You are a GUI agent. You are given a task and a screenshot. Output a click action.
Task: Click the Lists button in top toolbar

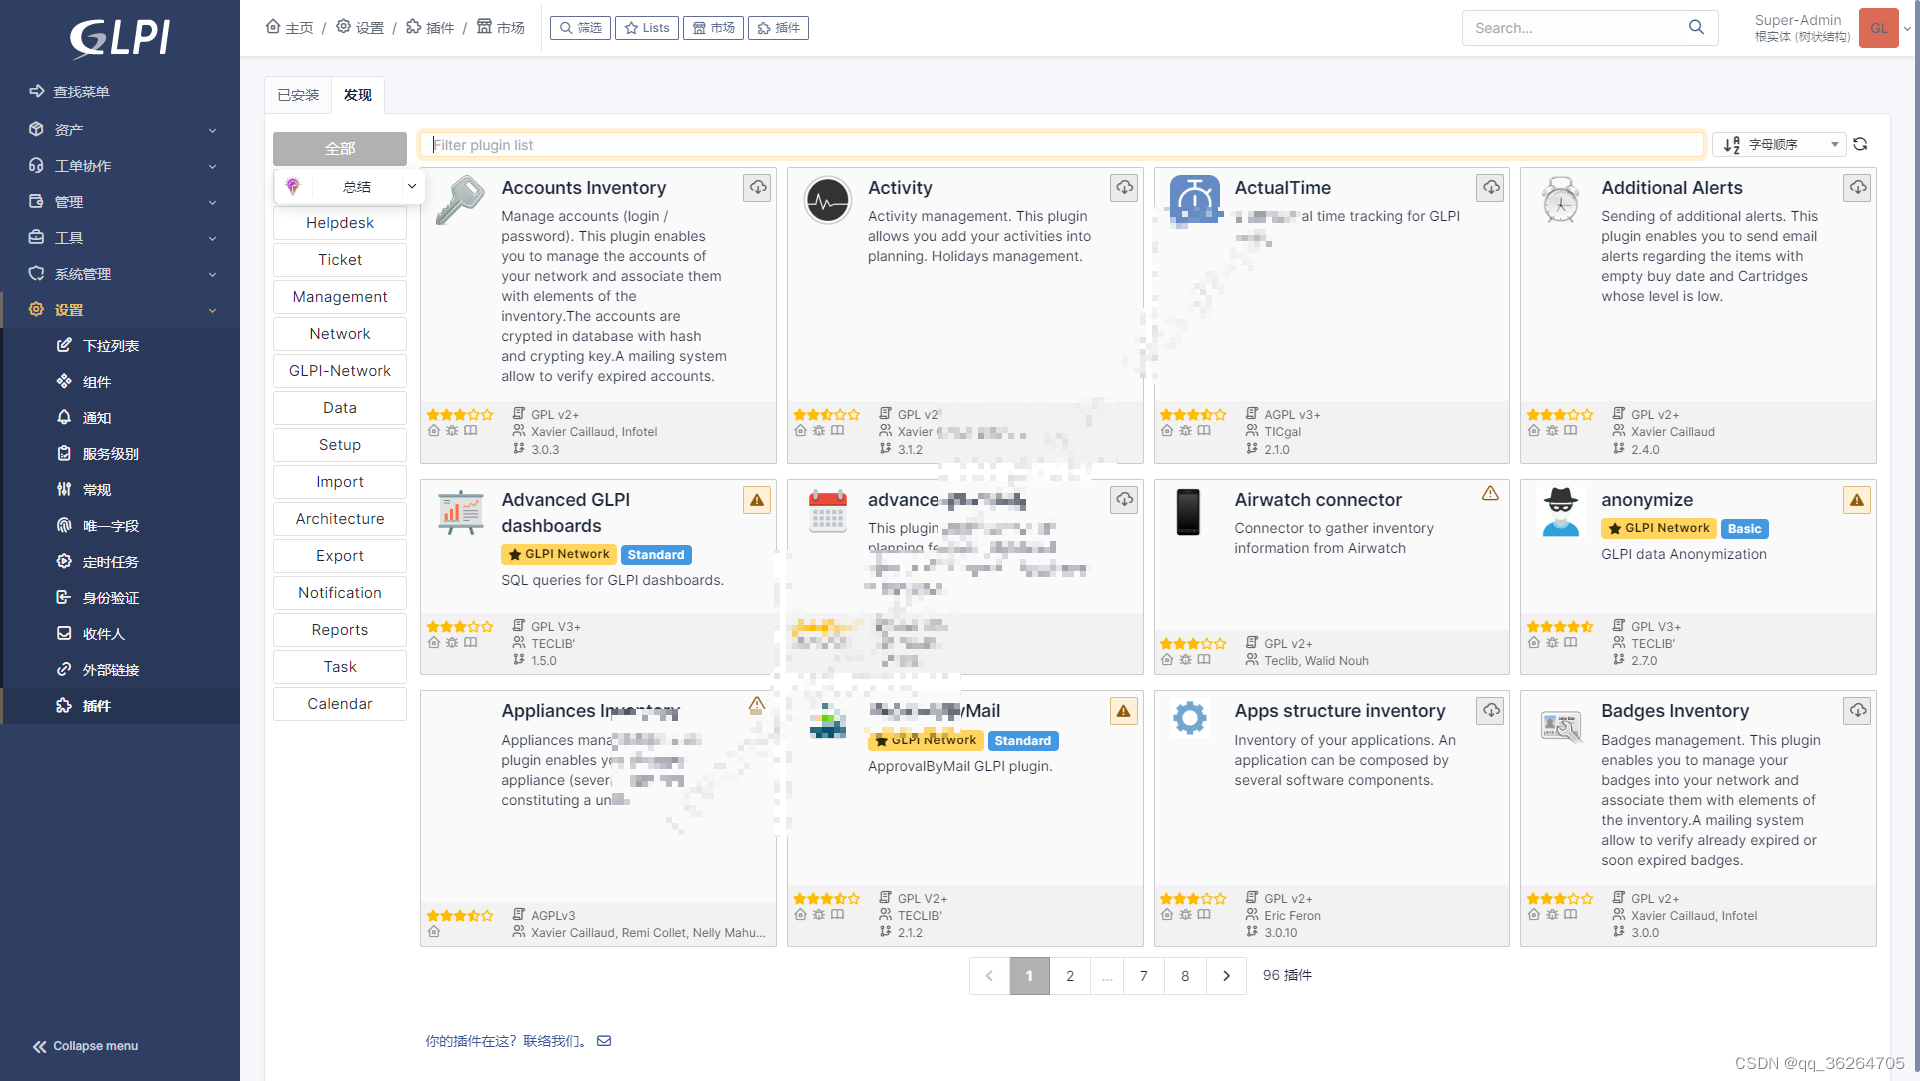point(647,28)
